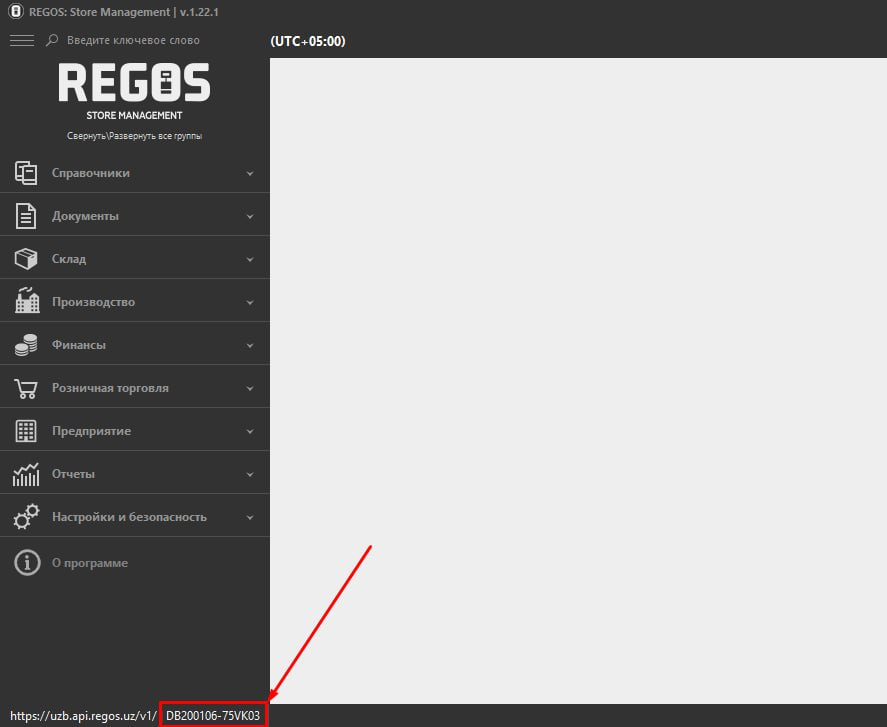Open the hamburger menu icon
The height and width of the screenshot is (727, 887).
22,40
